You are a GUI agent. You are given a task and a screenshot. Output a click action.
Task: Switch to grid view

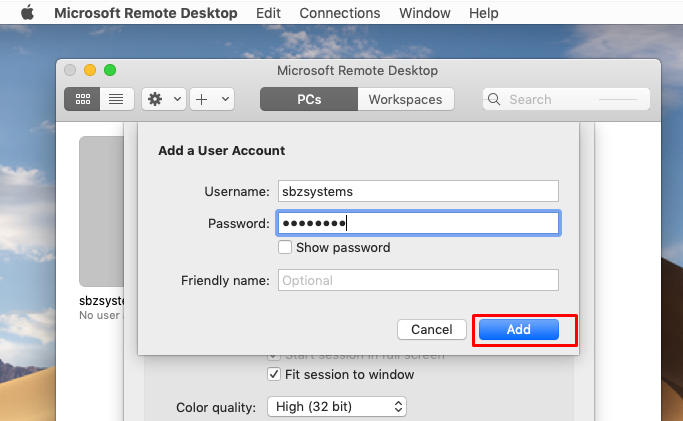tap(82, 99)
